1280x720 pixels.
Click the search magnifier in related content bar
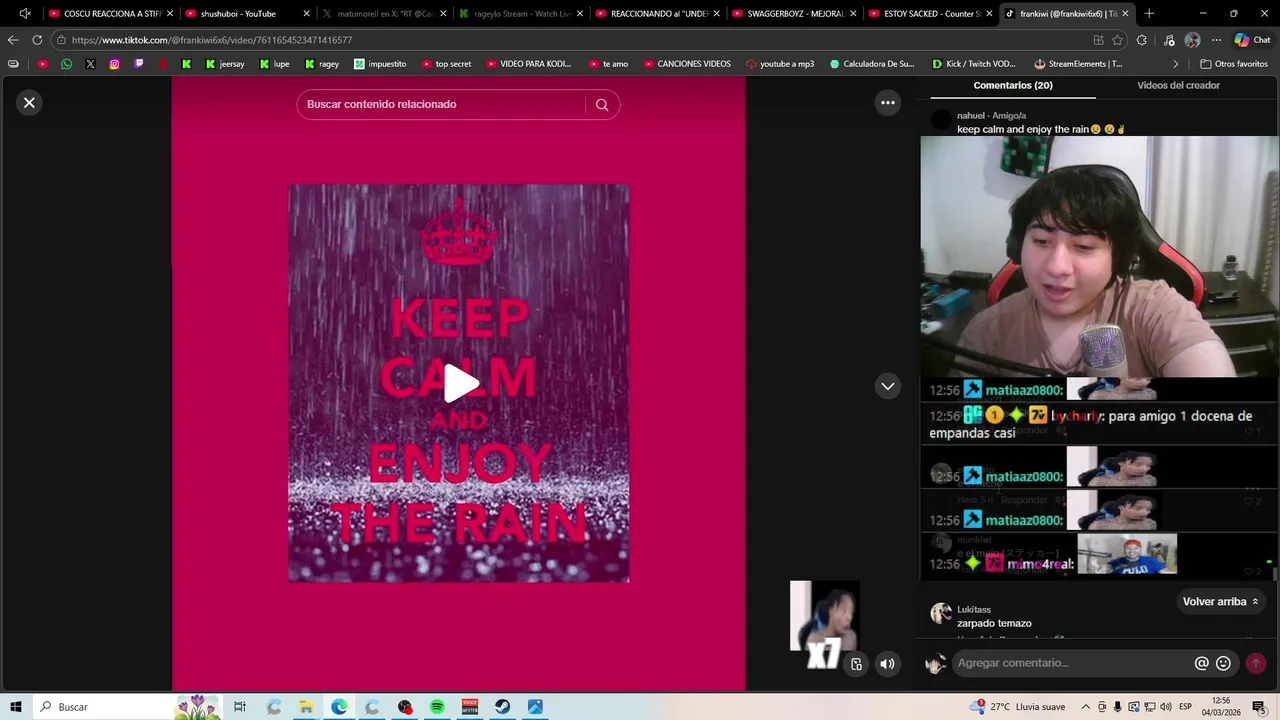602,104
